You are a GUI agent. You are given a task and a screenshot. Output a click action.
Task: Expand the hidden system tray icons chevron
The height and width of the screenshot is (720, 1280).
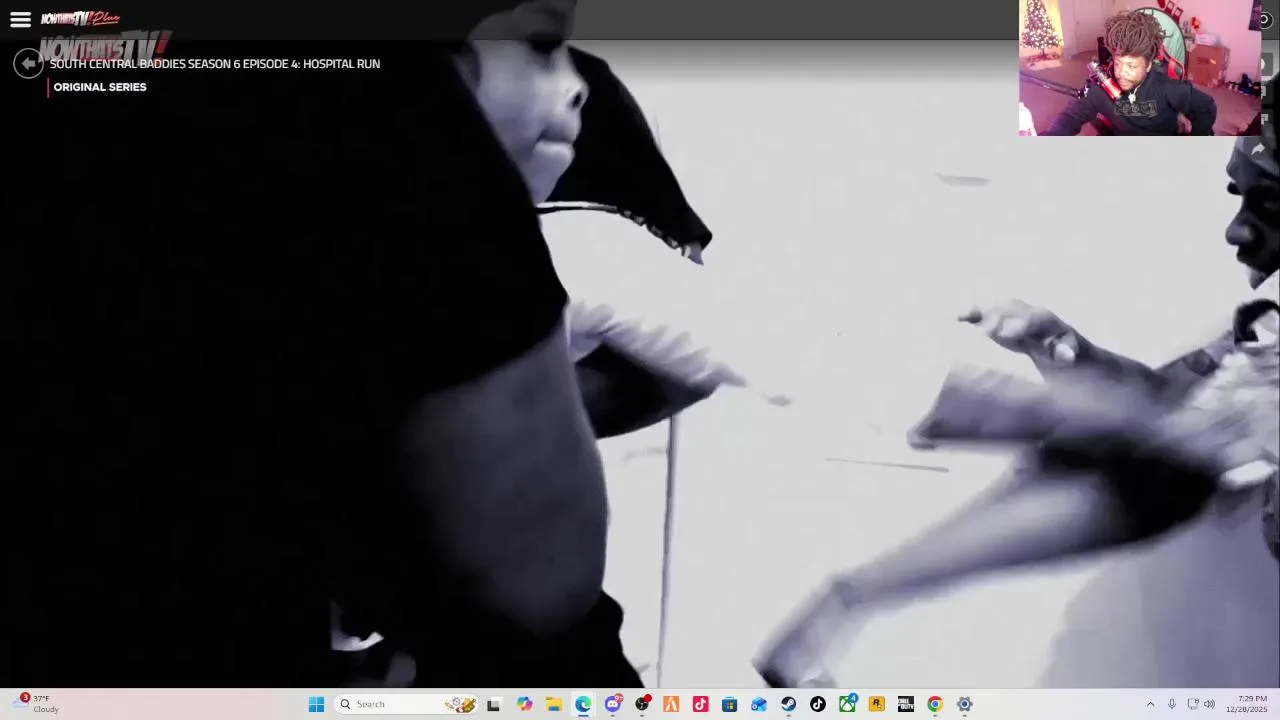[1150, 704]
